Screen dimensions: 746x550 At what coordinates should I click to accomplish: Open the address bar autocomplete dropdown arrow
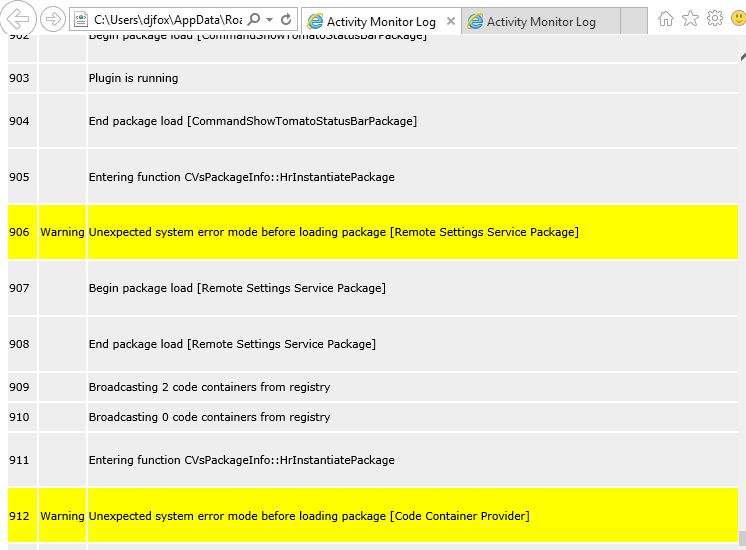click(270, 20)
